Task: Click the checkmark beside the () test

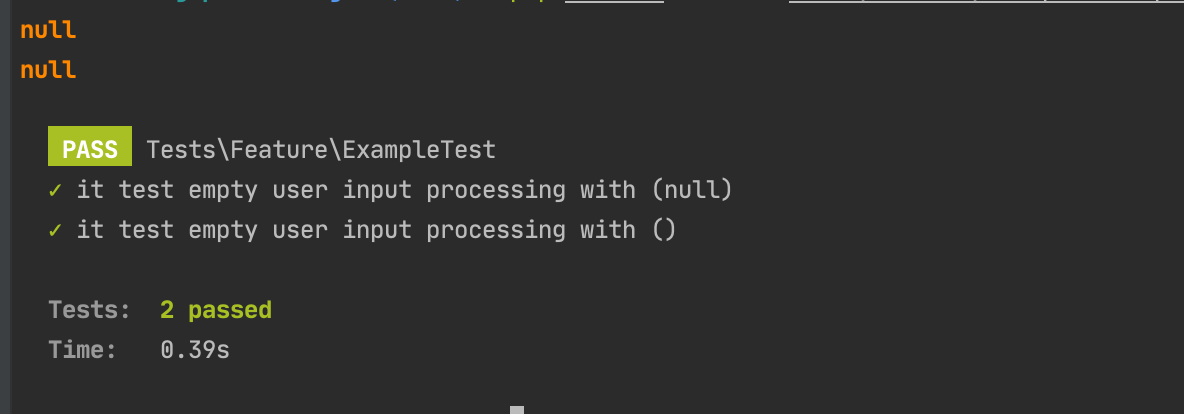Action: pos(55,230)
